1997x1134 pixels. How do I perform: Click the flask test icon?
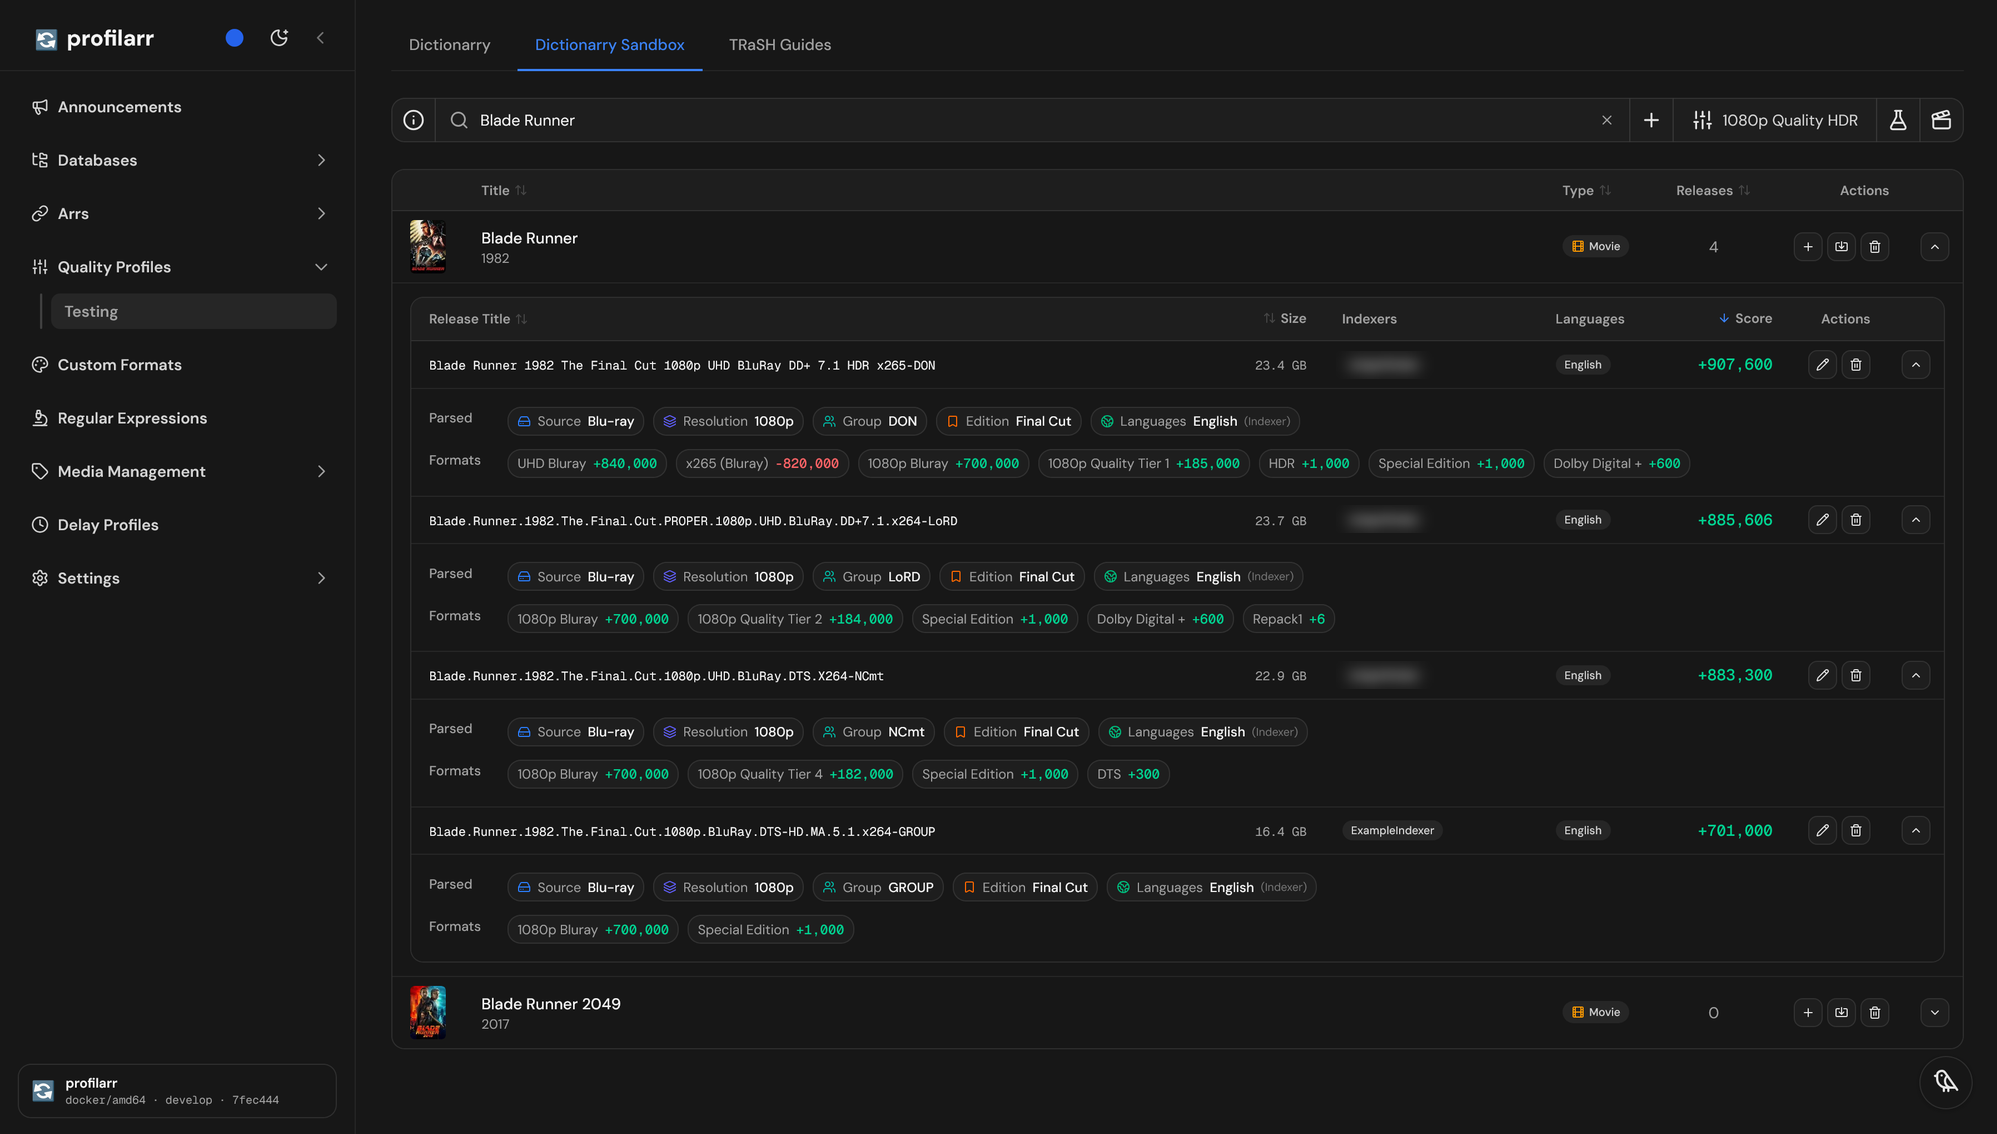tap(1898, 120)
